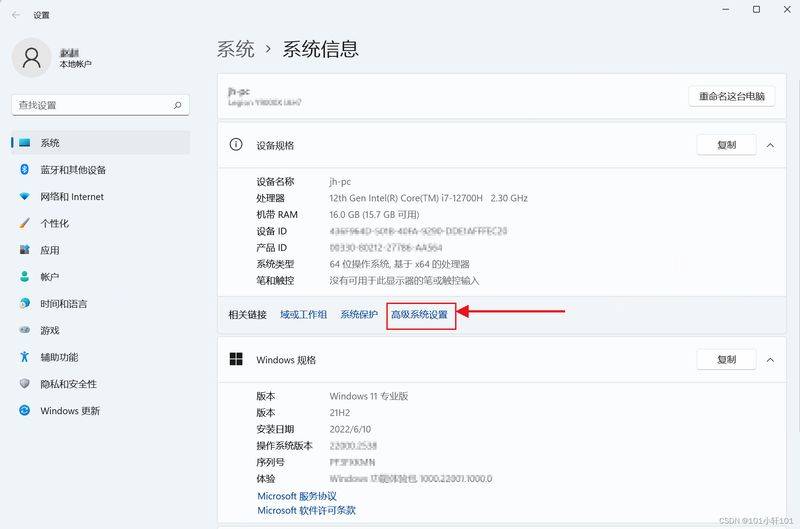This screenshot has height=529, width=800.
Task: Open Windows 更新 page
Action: pos(101,410)
